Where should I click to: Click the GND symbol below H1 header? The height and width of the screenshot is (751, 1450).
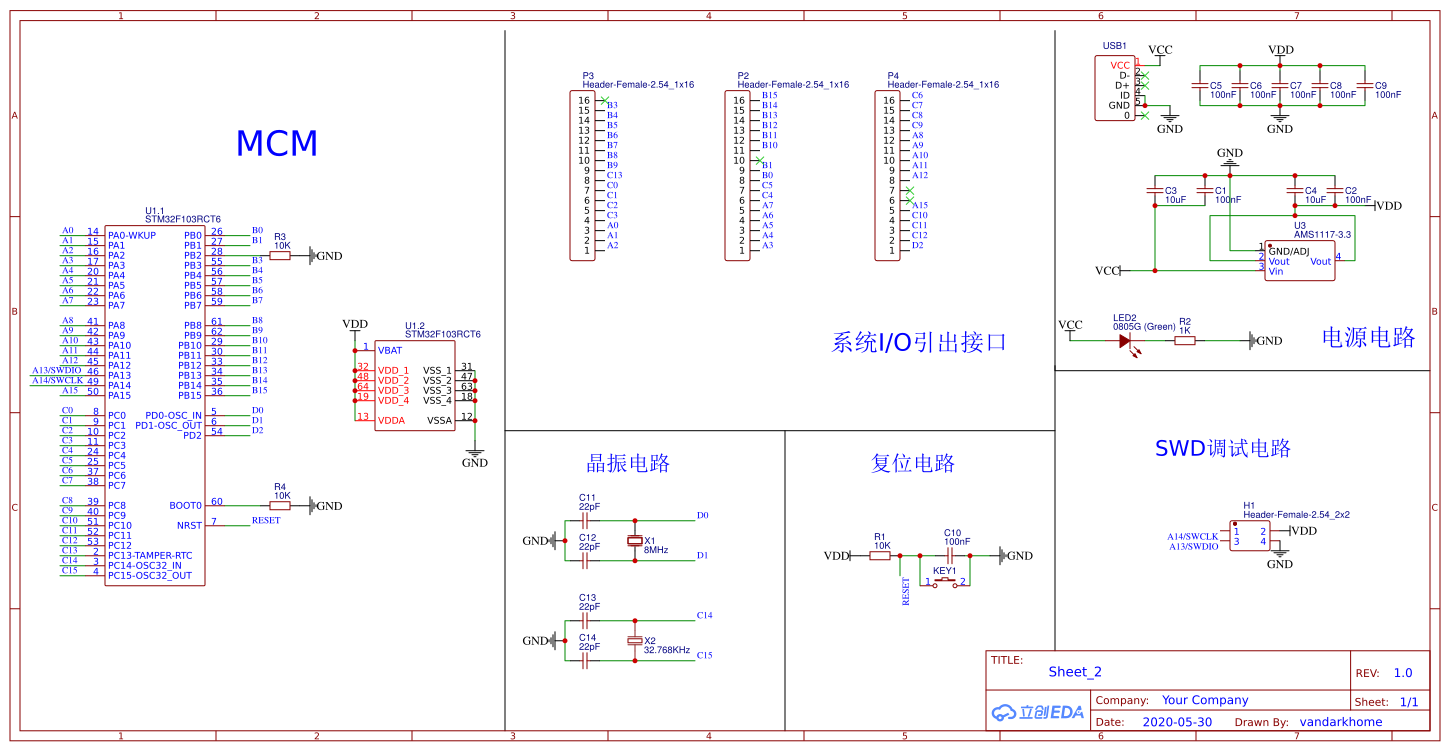(1280, 558)
